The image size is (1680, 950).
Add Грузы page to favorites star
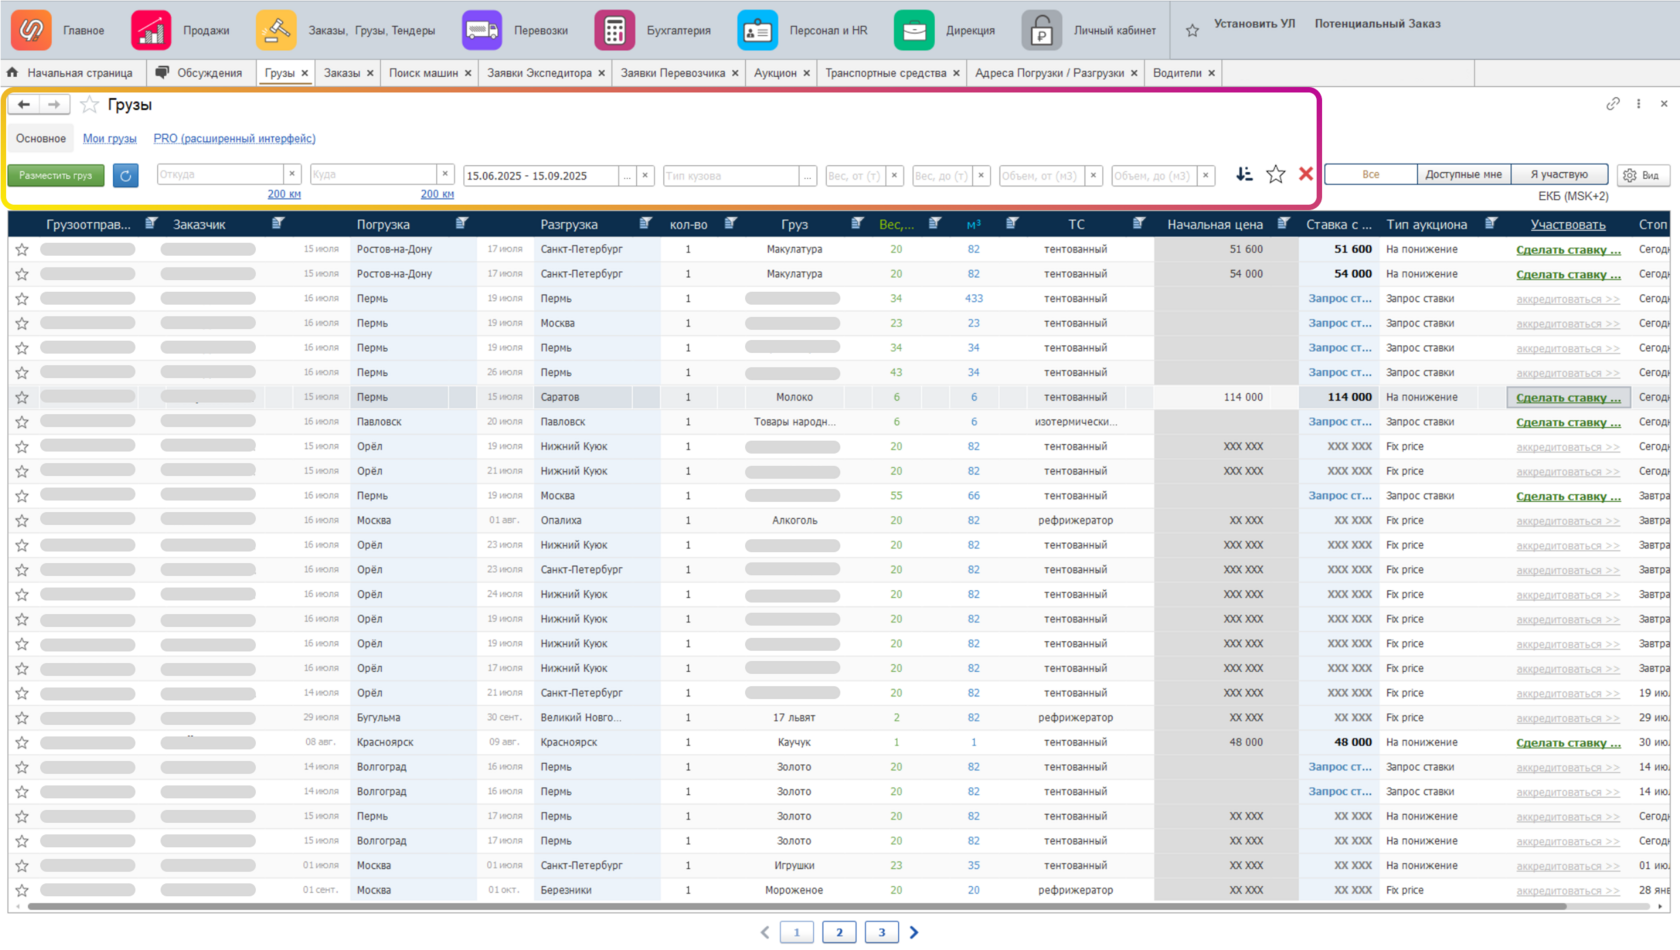(90, 105)
